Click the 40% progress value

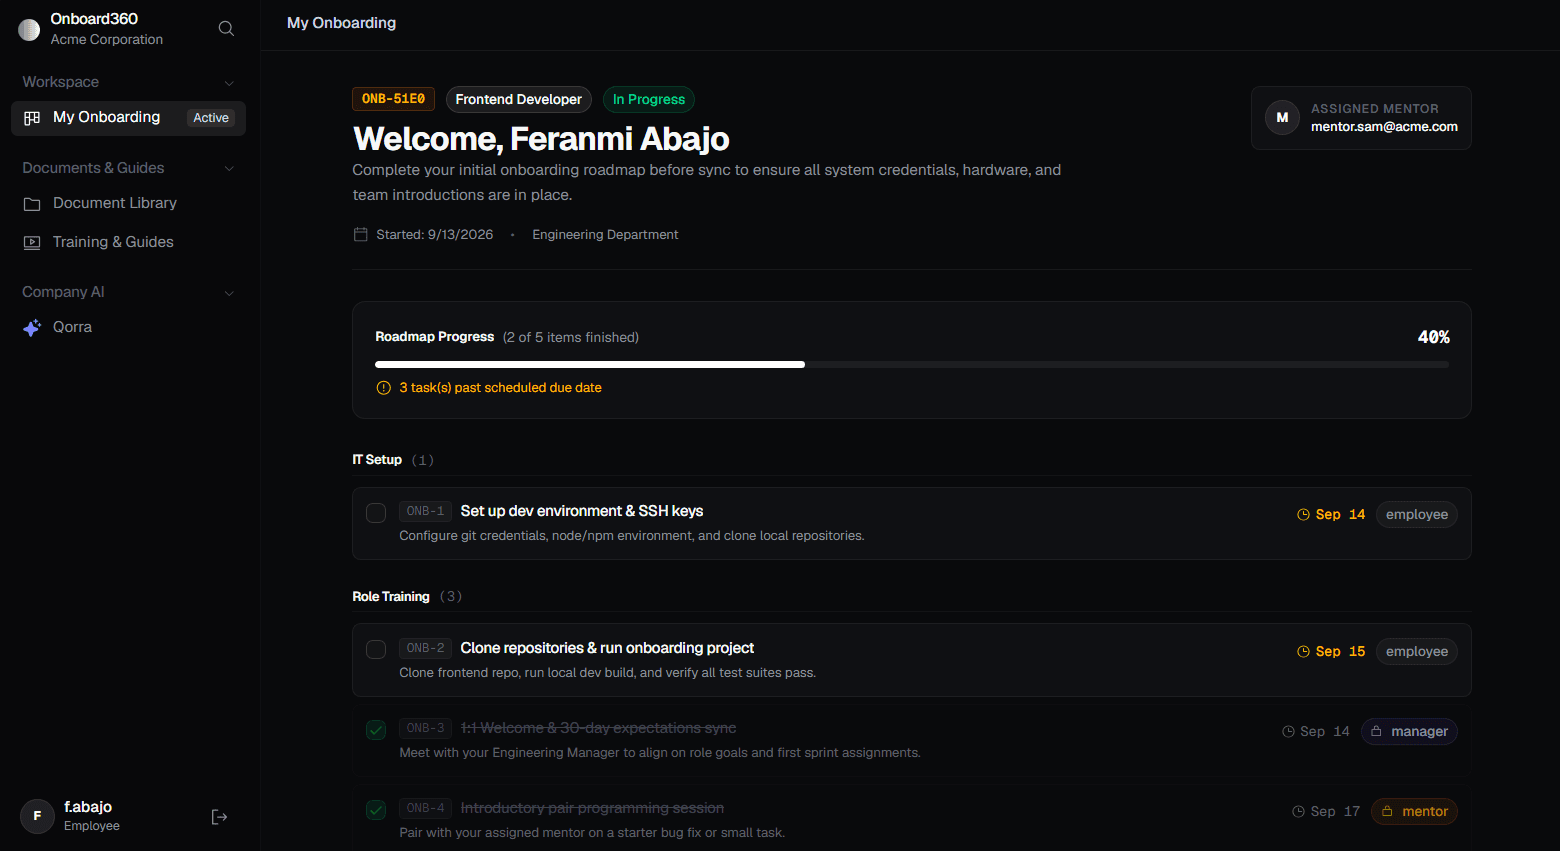(1433, 337)
